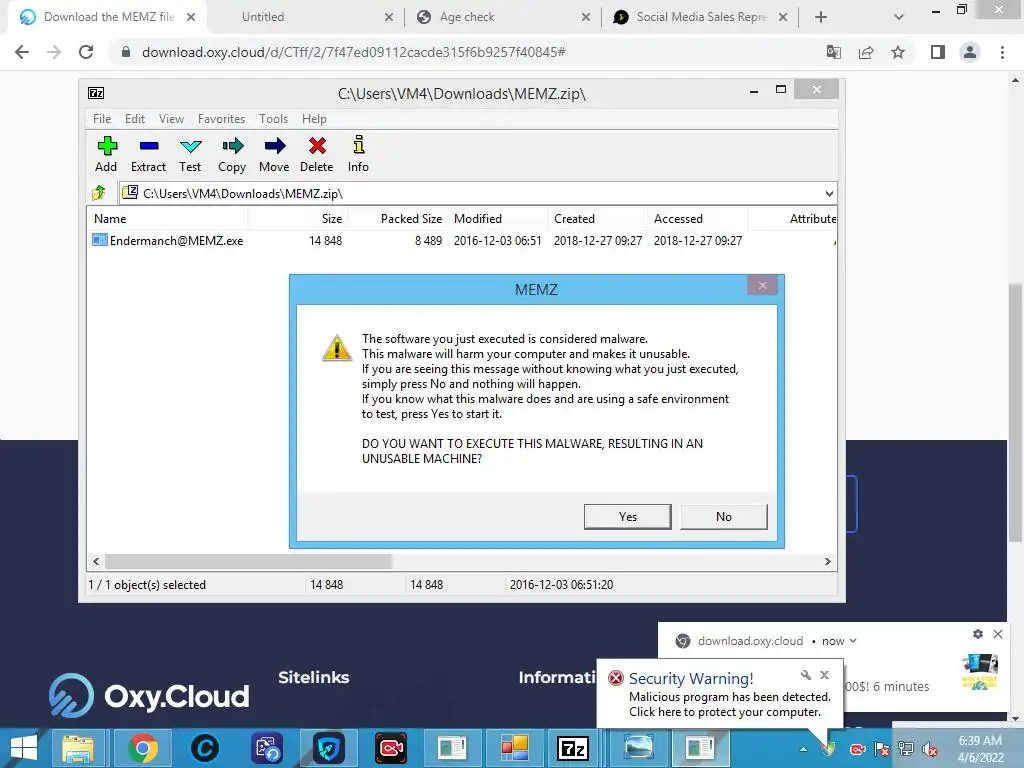Image resolution: width=1024 pixels, height=768 pixels.
Task: Sort by Created column header
Action: pyautogui.click(x=597, y=219)
